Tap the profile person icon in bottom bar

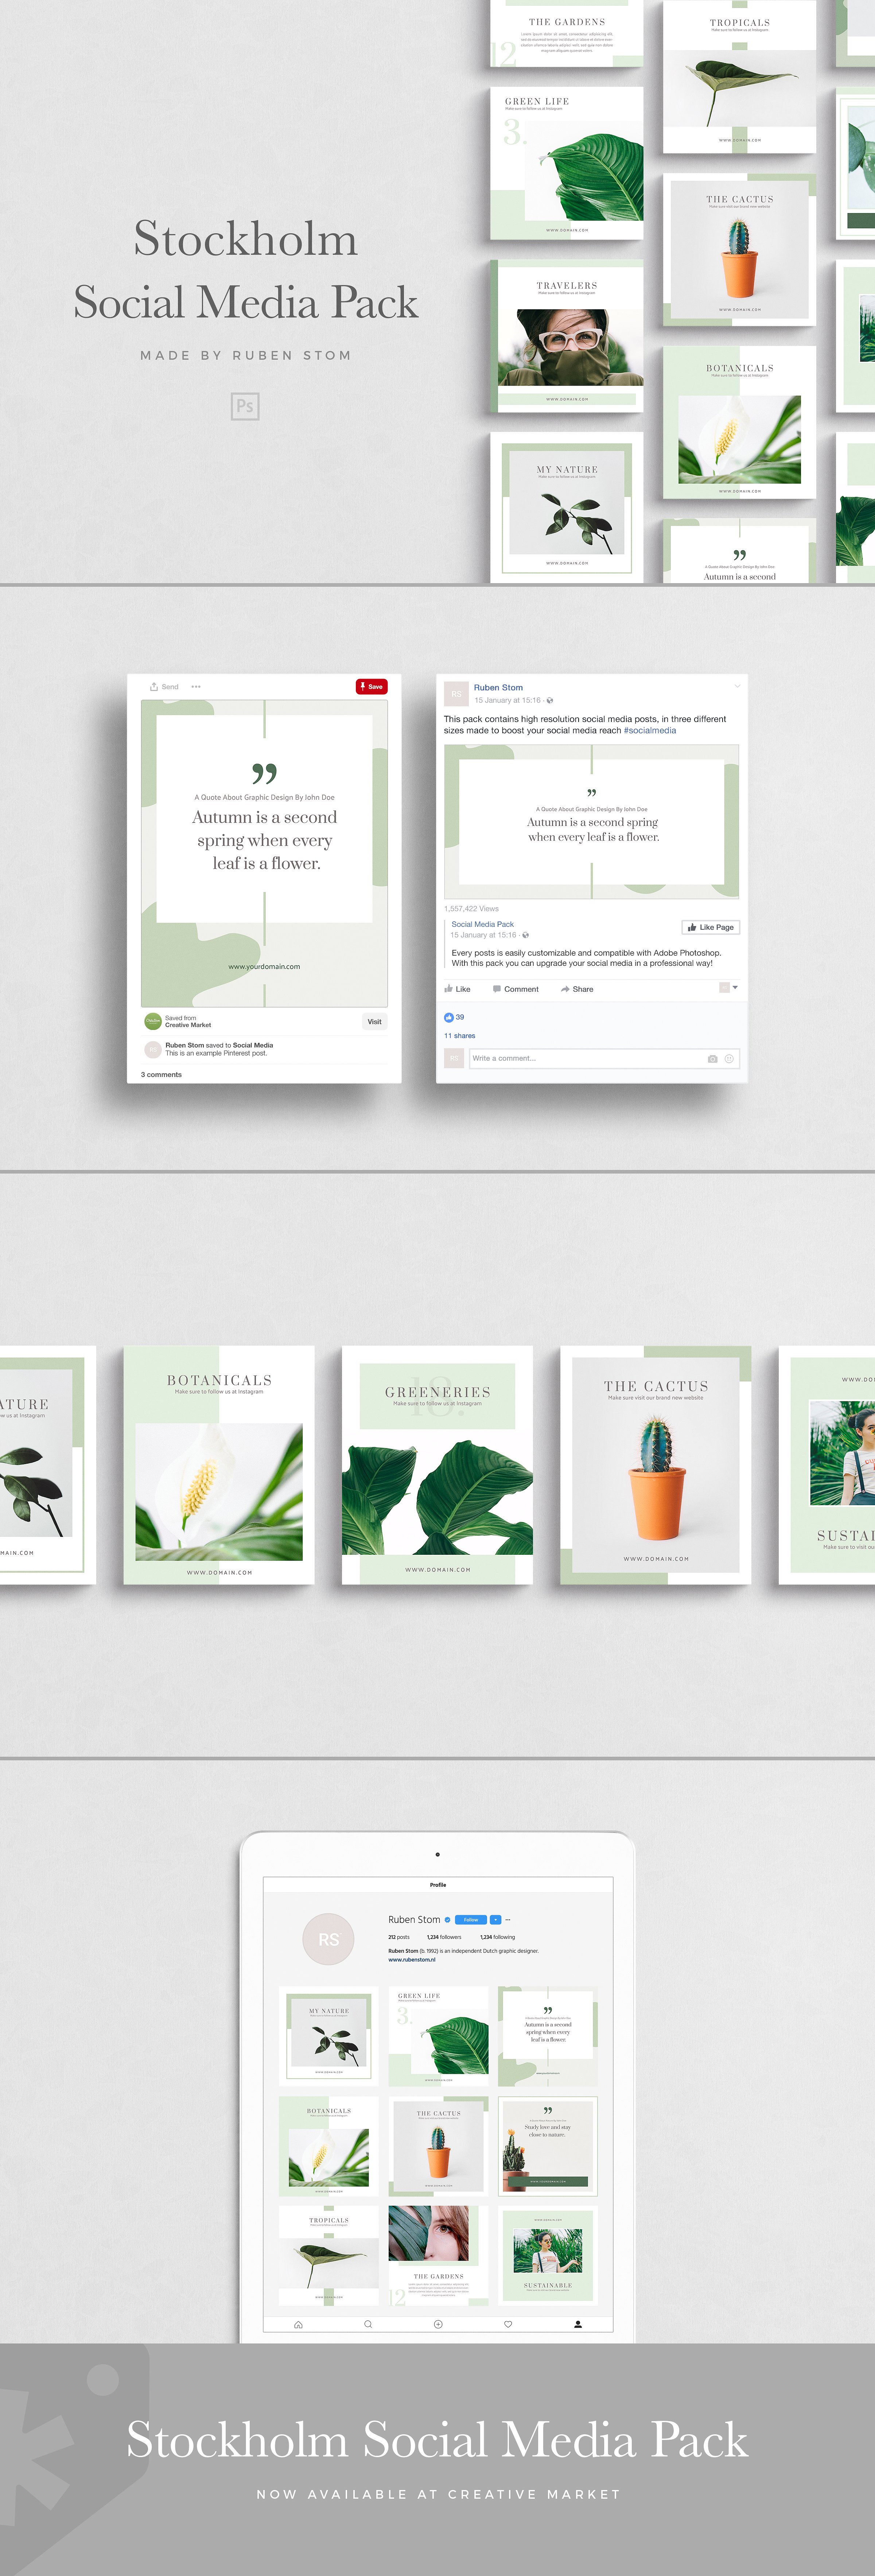(x=578, y=2324)
